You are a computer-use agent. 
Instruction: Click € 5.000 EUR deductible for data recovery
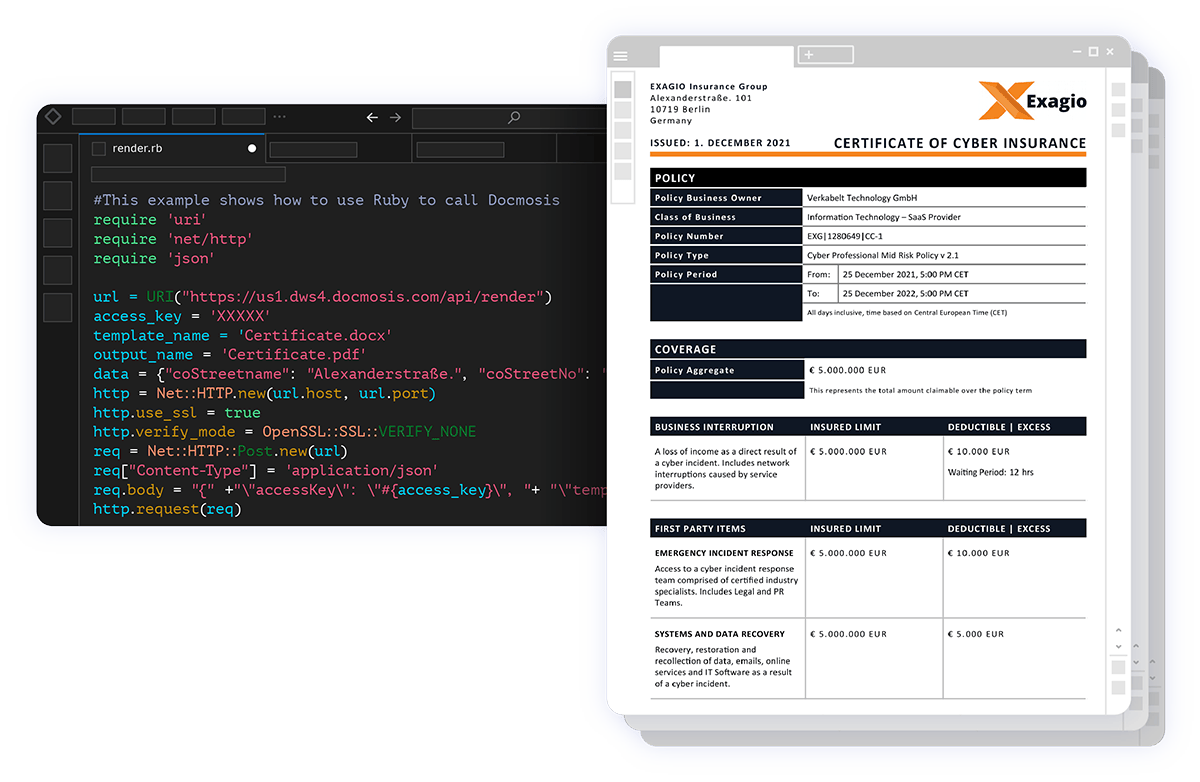pyautogui.click(x=976, y=634)
